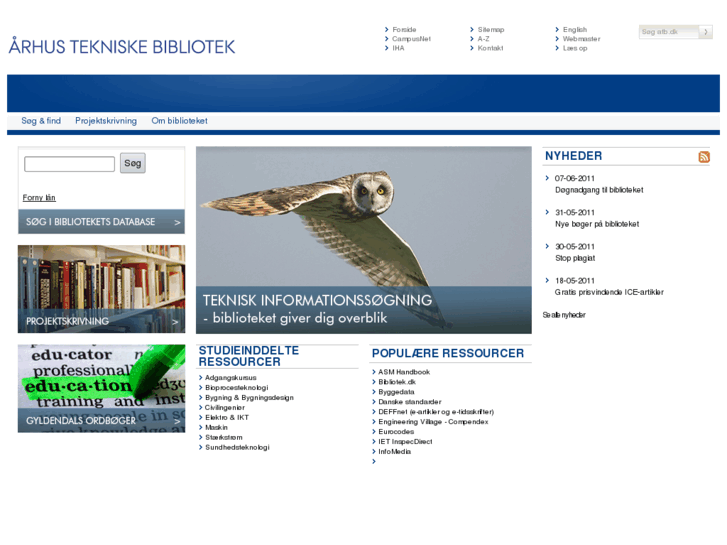The width and height of the screenshot is (727, 545).
Task: Open DEFFnet e-artikler link
Action: (x=436, y=412)
